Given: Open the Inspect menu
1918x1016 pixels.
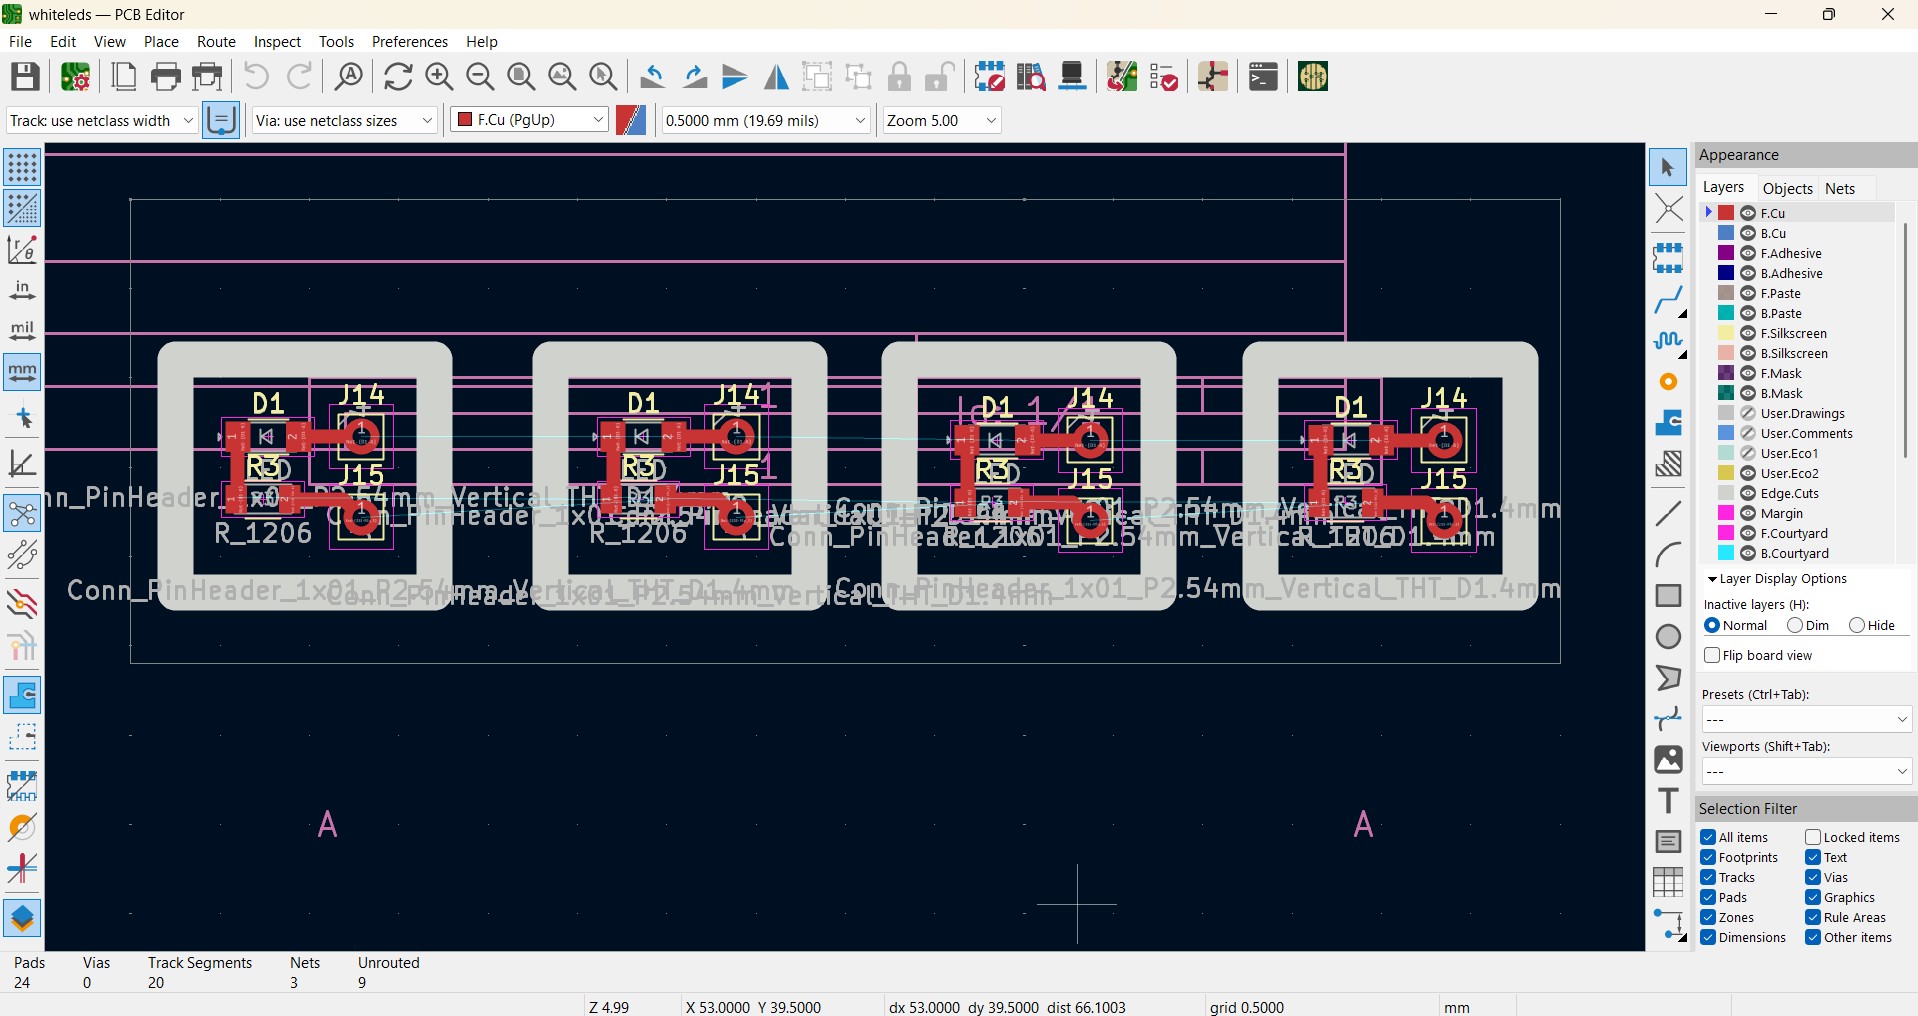Looking at the screenshot, I should (277, 41).
